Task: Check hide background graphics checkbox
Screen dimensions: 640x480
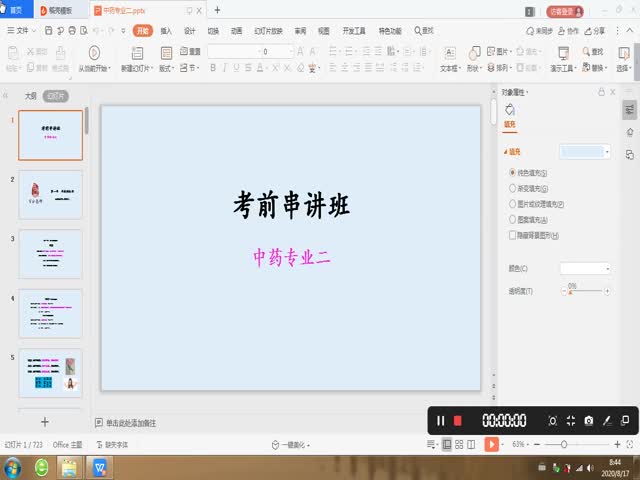Action: (512, 235)
